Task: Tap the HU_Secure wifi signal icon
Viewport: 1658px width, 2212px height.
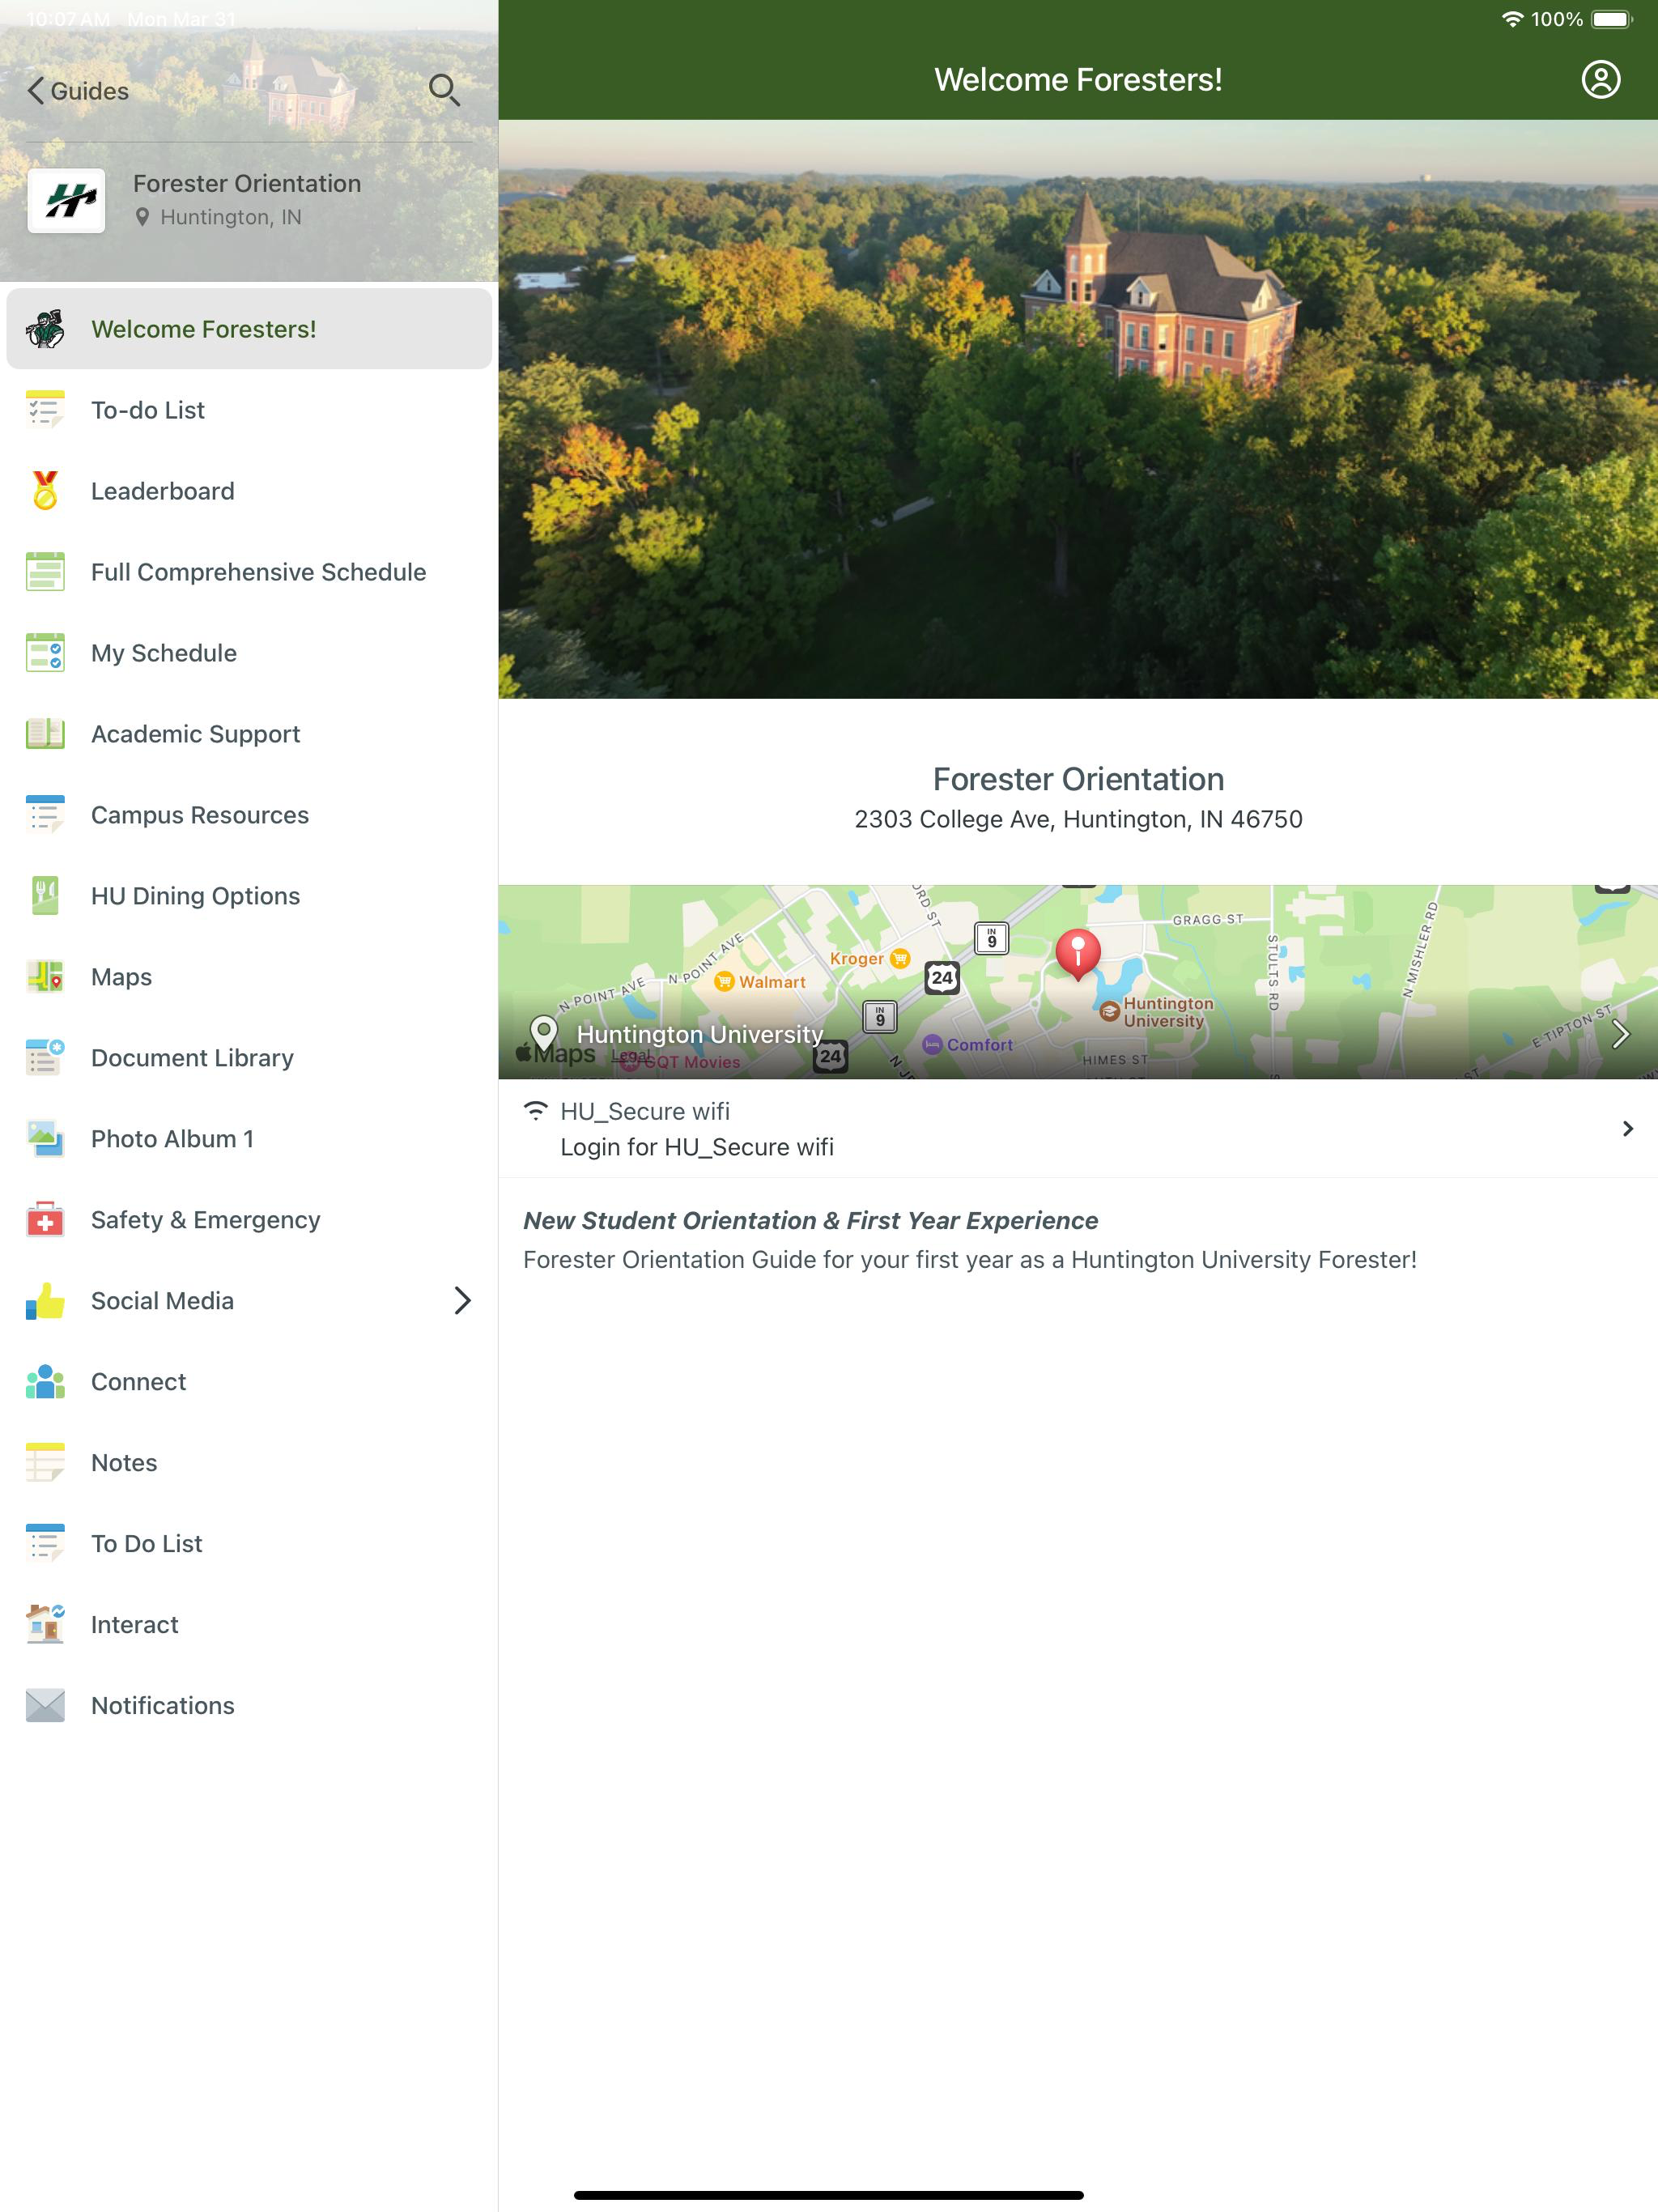Action: [536, 1110]
